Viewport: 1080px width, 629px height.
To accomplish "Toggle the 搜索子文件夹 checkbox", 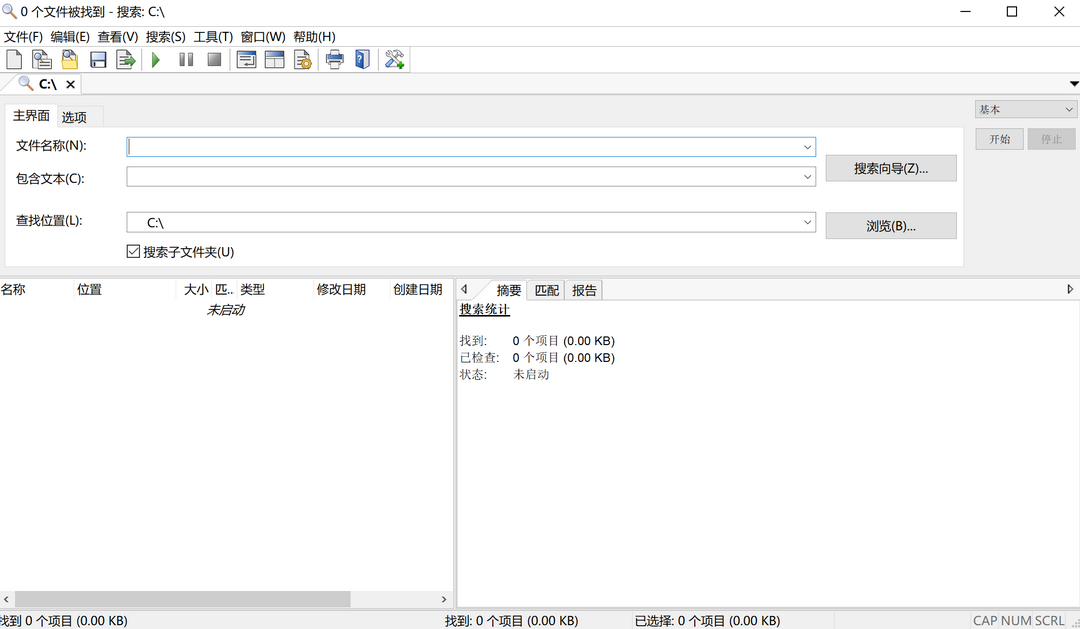I will pyautogui.click(x=133, y=252).
